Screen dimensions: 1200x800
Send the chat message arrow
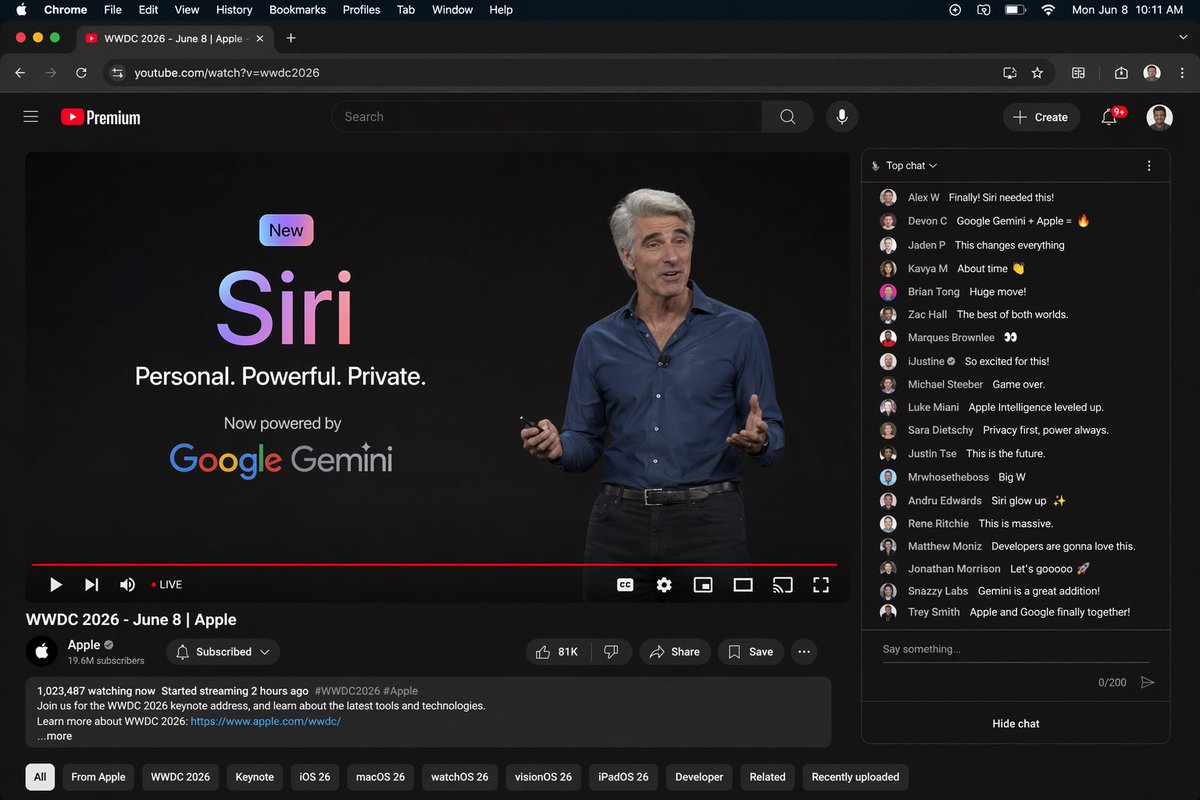1147,682
